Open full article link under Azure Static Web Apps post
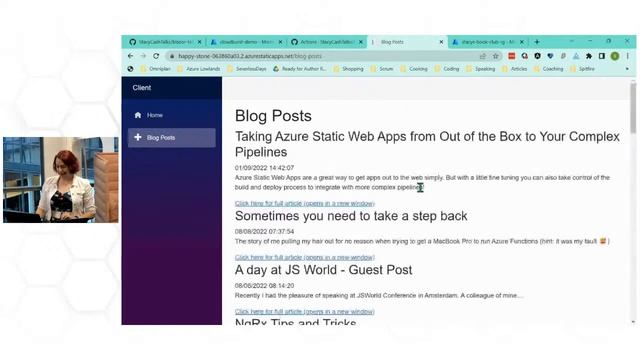This screenshot has width=640, height=360. [304, 203]
